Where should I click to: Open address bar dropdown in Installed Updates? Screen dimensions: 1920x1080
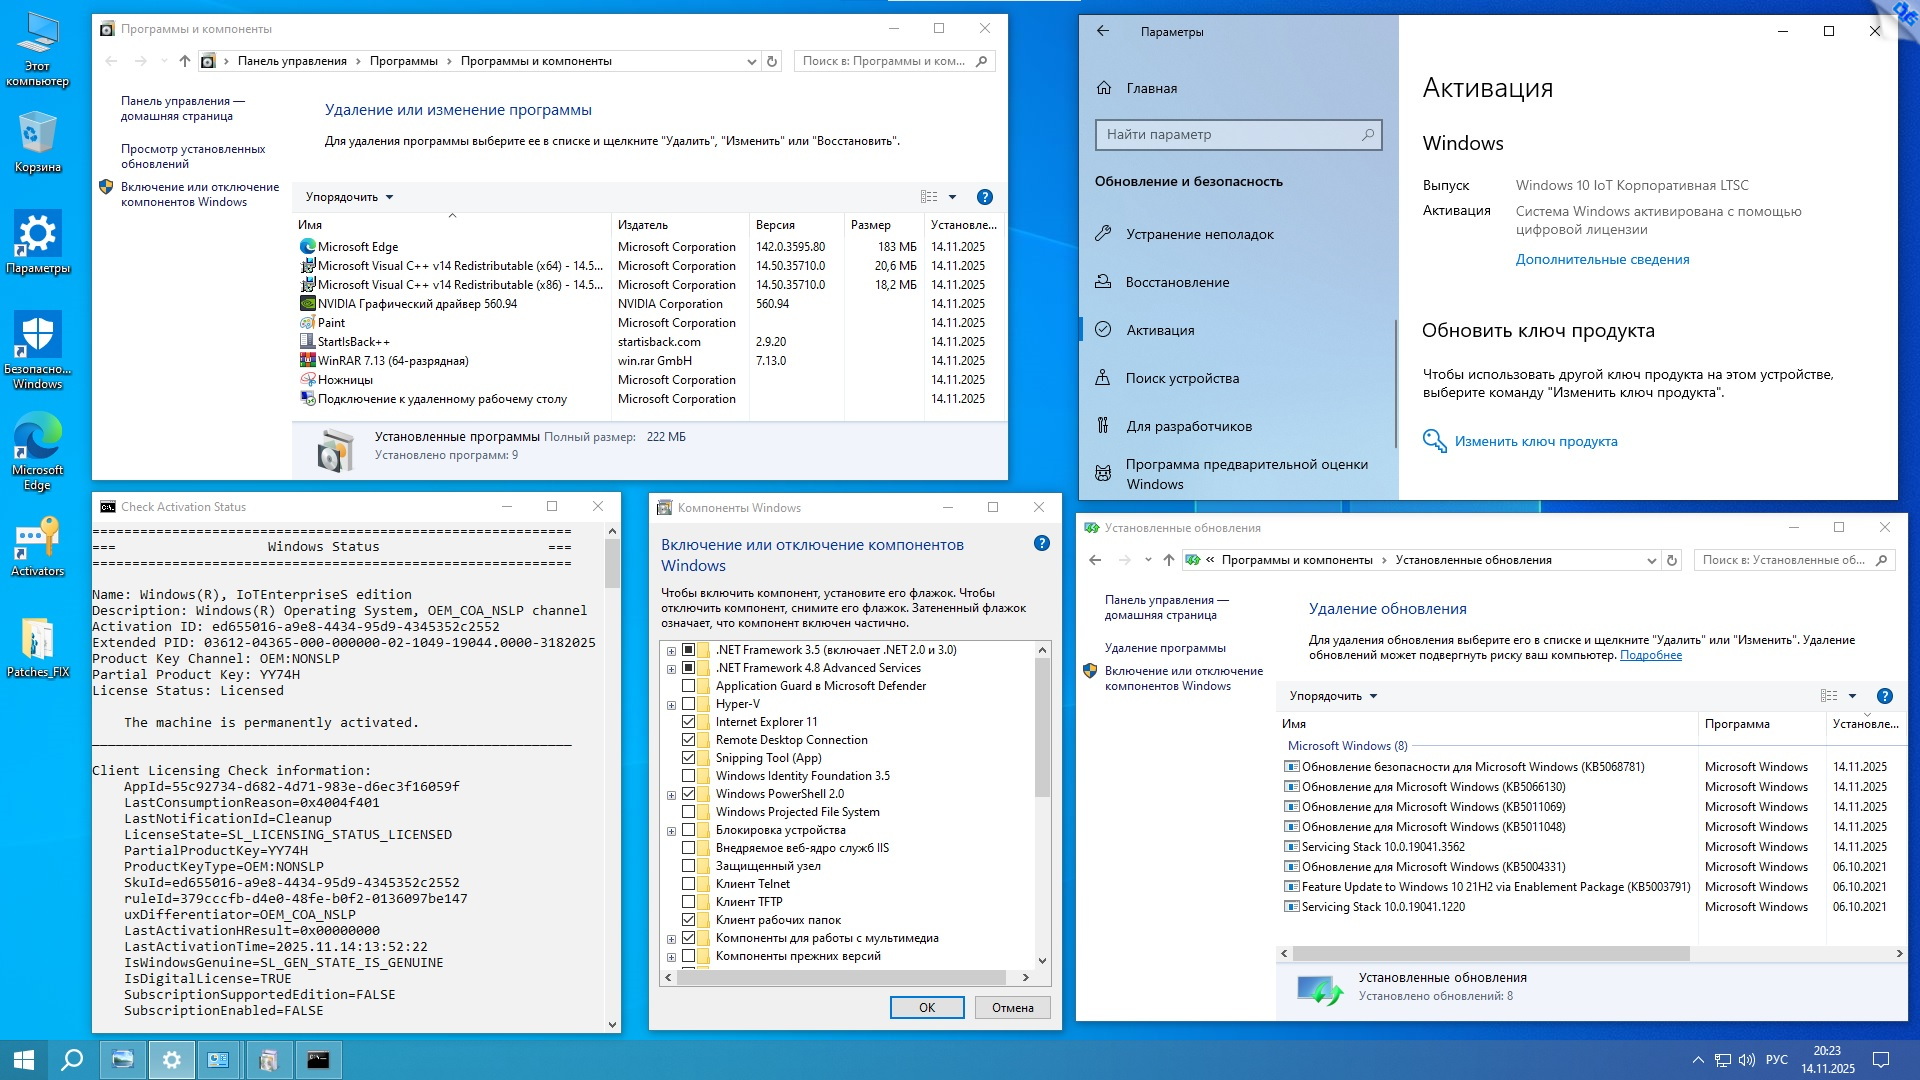point(1651,561)
